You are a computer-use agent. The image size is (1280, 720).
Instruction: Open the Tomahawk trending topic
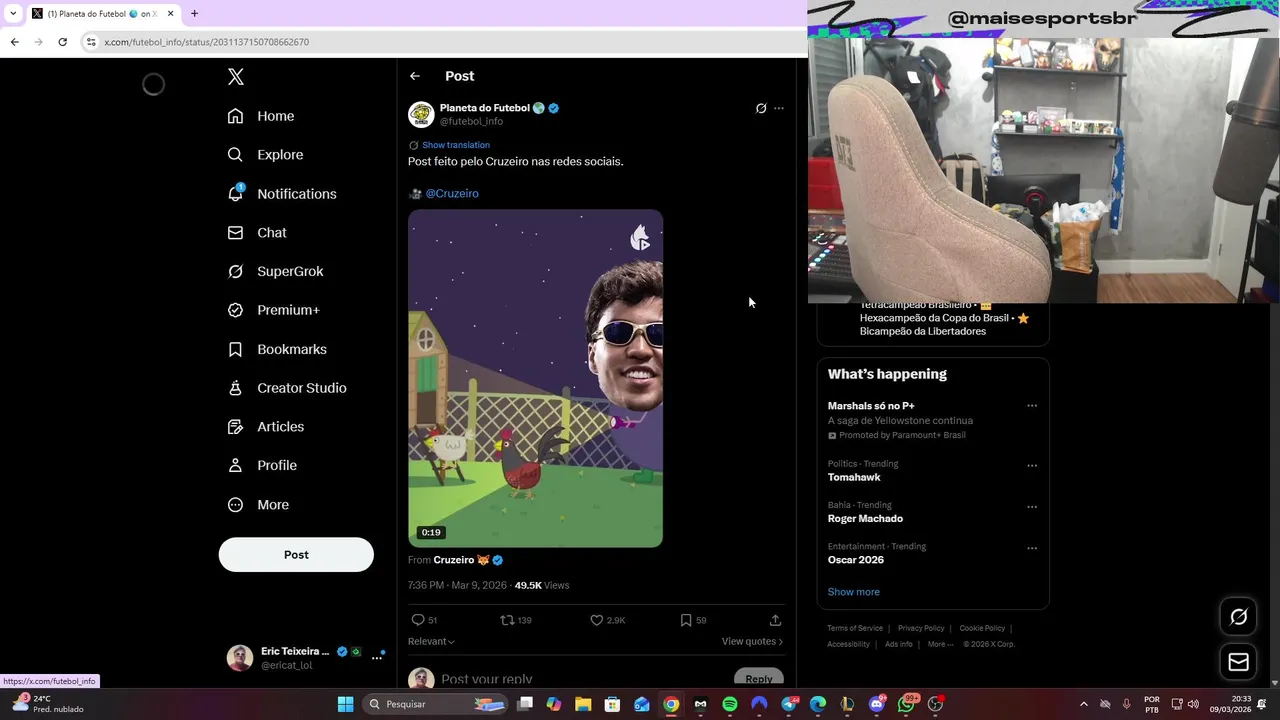pos(854,478)
